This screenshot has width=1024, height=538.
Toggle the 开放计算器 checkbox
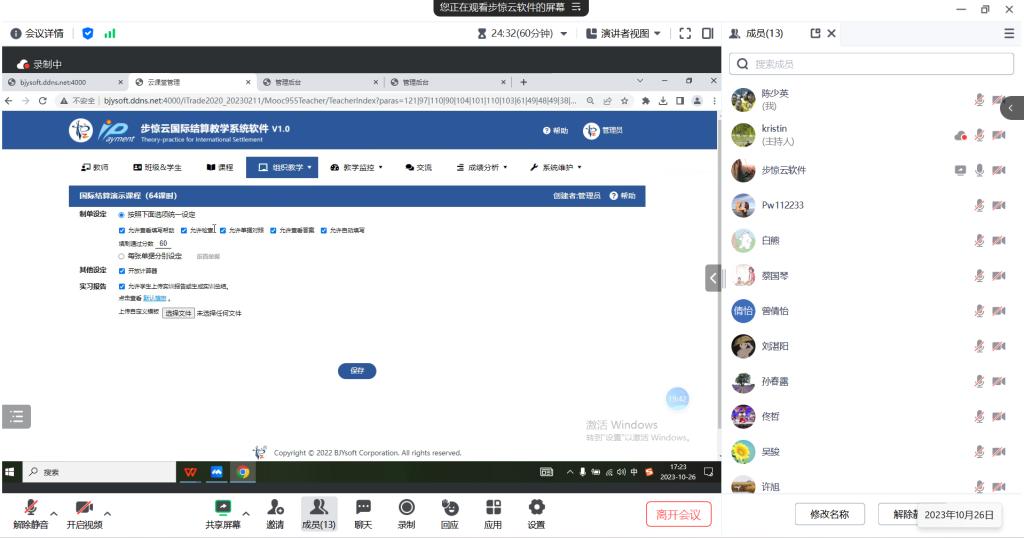122,271
